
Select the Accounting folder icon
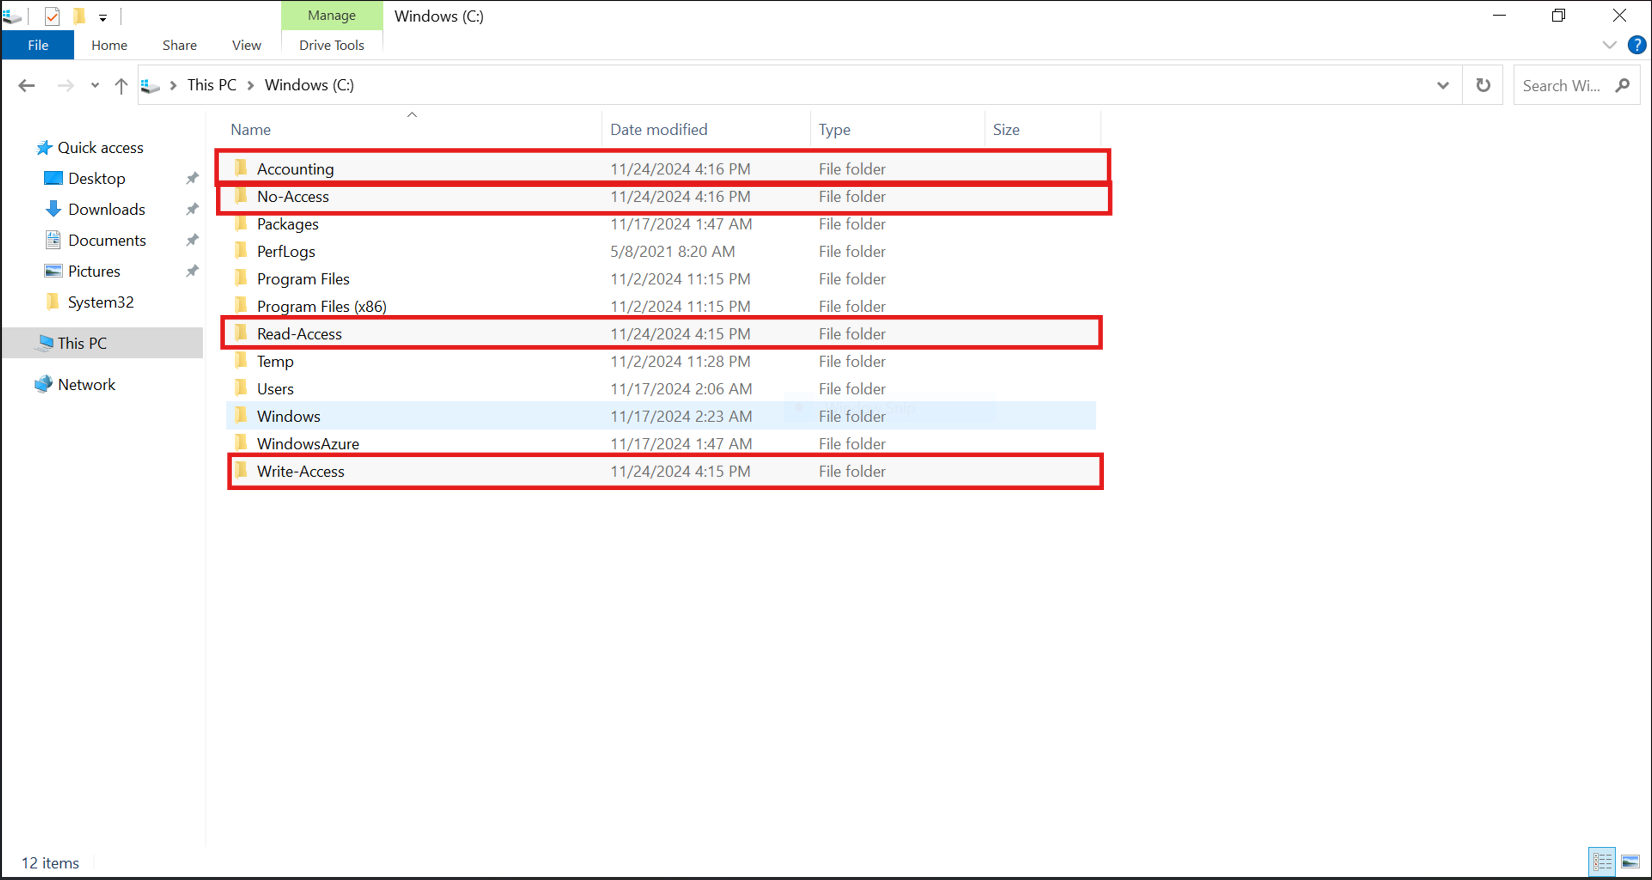tap(241, 167)
